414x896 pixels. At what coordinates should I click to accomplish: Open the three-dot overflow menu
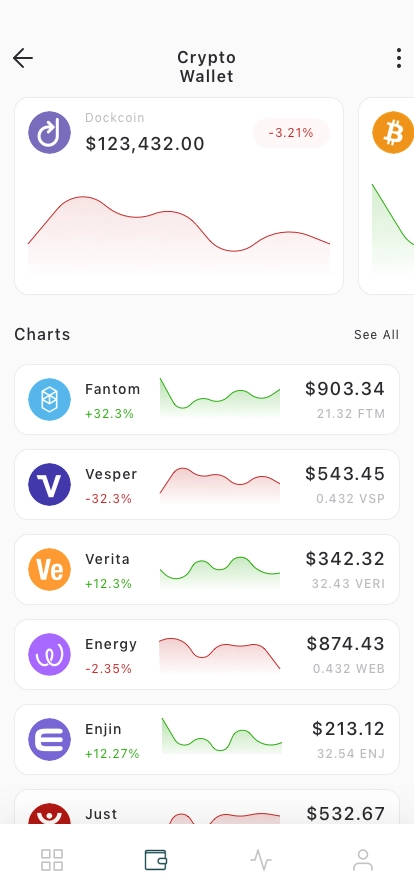point(399,58)
